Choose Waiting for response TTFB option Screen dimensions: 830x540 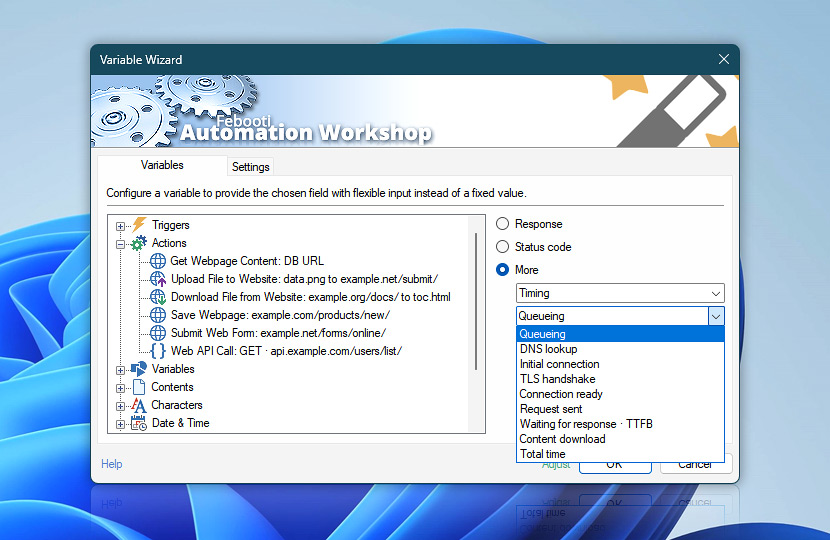tap(620, 424)
